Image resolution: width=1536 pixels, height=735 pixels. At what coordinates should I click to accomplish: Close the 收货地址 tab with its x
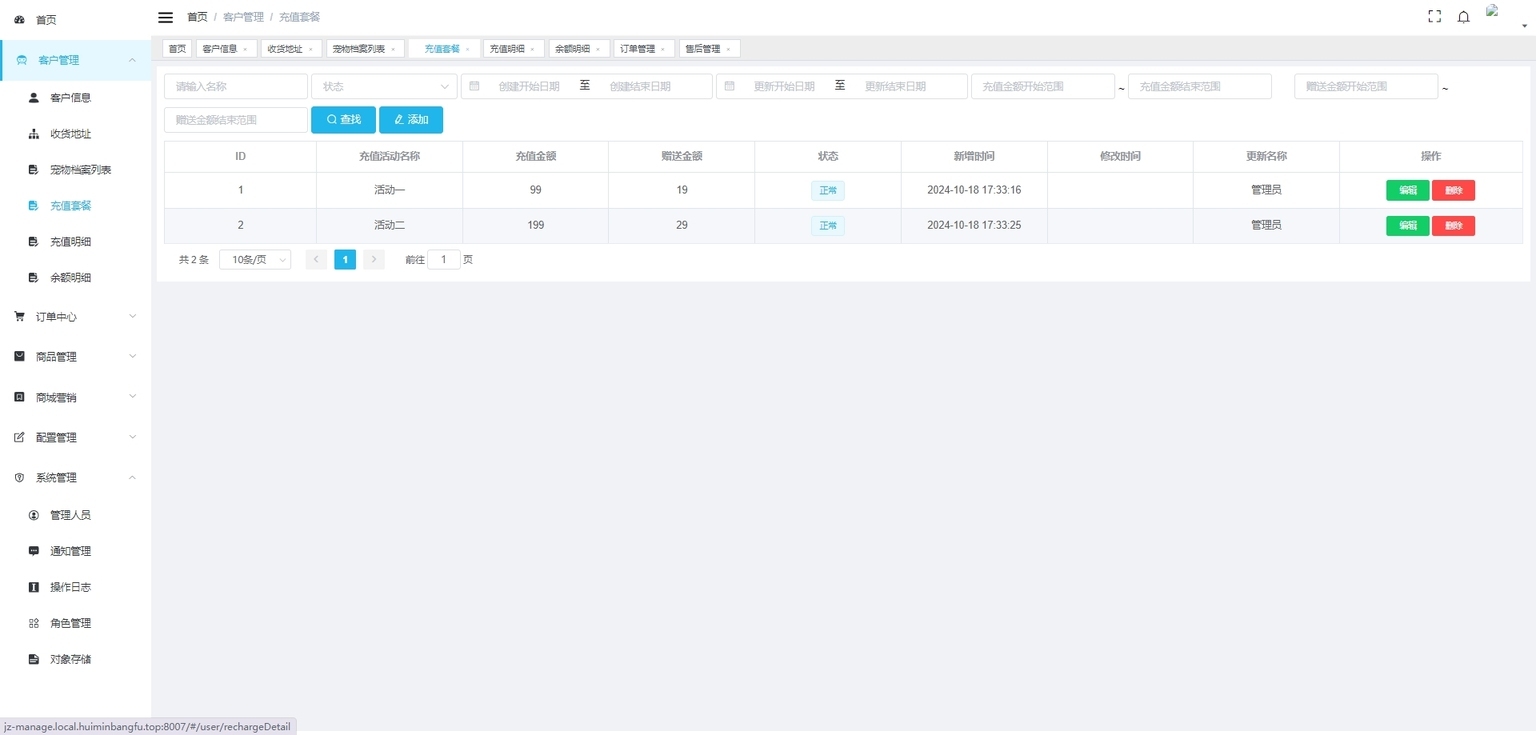click(310, 49)
